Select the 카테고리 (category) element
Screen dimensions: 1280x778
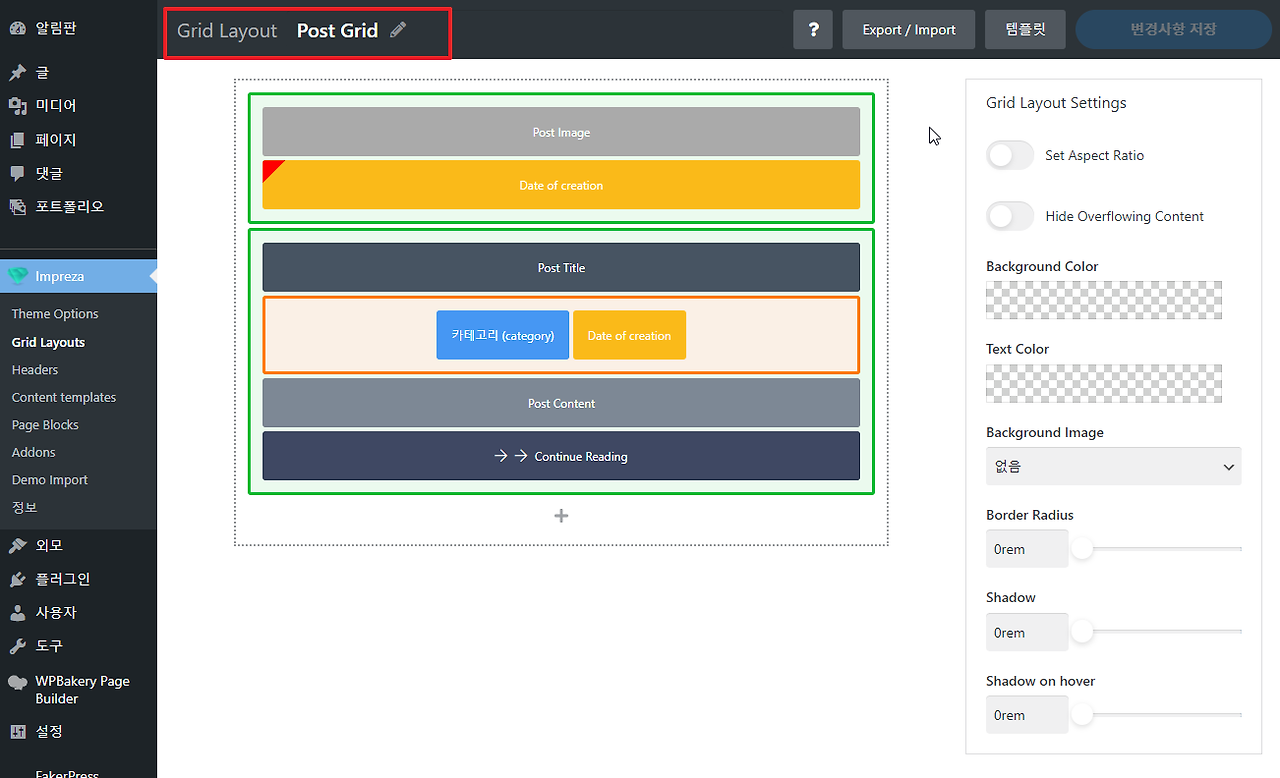point(503,335)
